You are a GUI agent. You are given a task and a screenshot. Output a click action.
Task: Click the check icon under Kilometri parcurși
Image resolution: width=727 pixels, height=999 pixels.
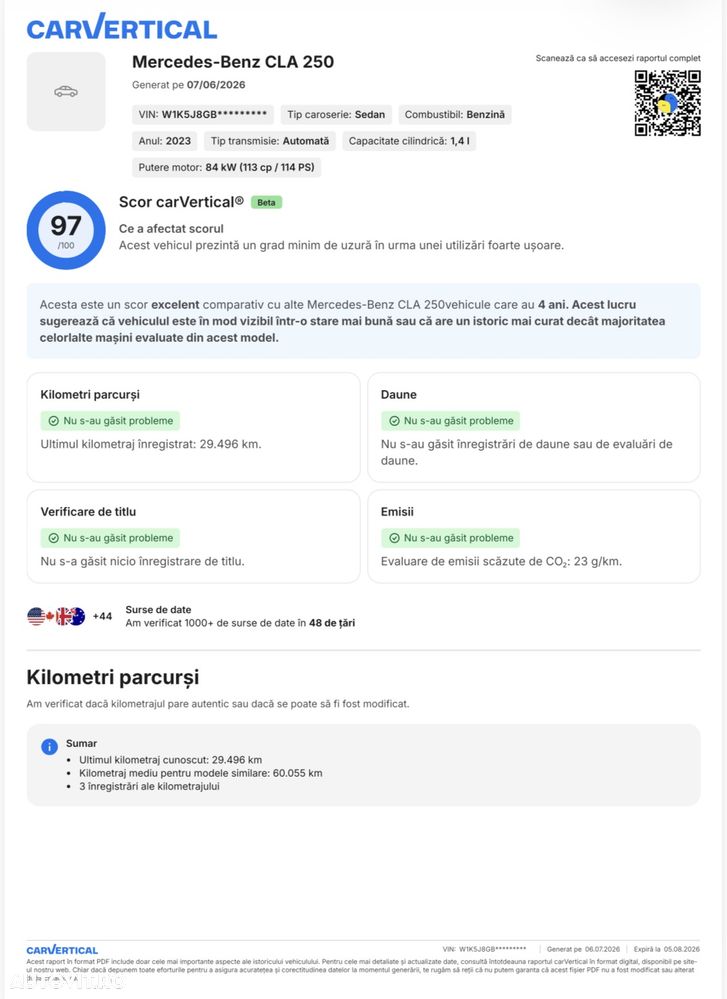point(54,421)
